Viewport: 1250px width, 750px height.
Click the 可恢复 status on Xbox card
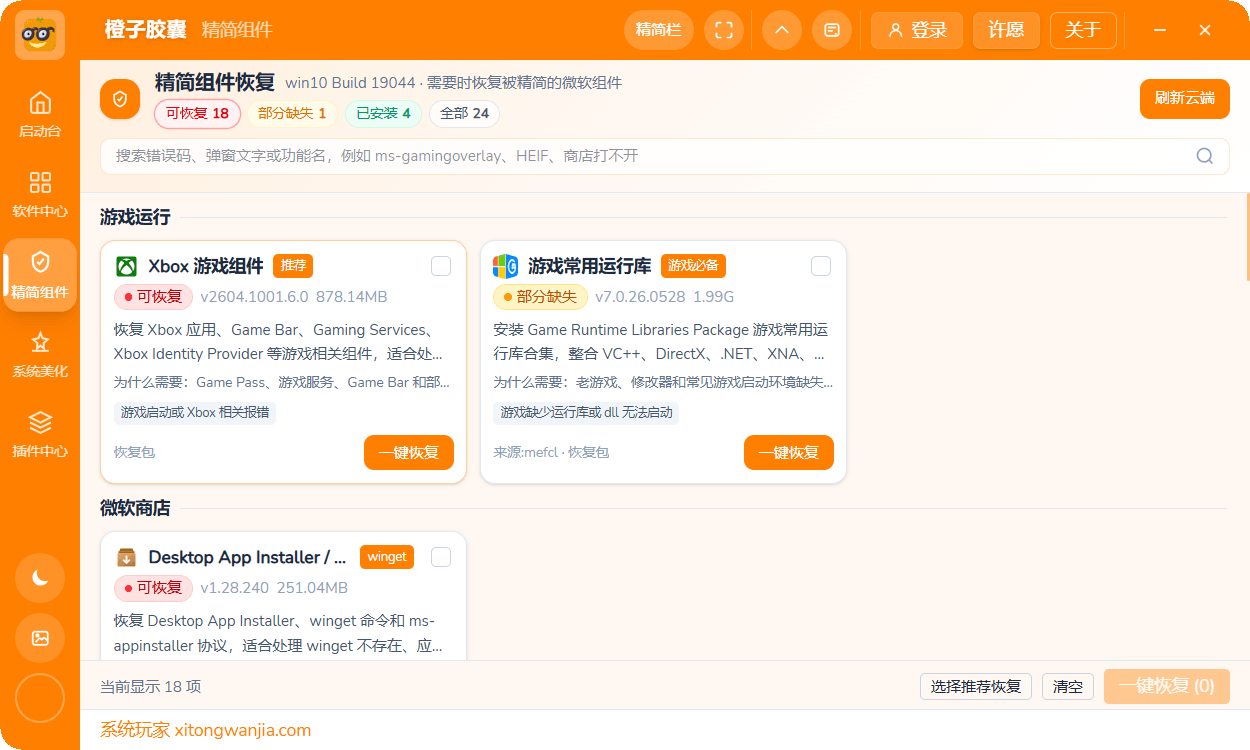(x=153, y=297)
